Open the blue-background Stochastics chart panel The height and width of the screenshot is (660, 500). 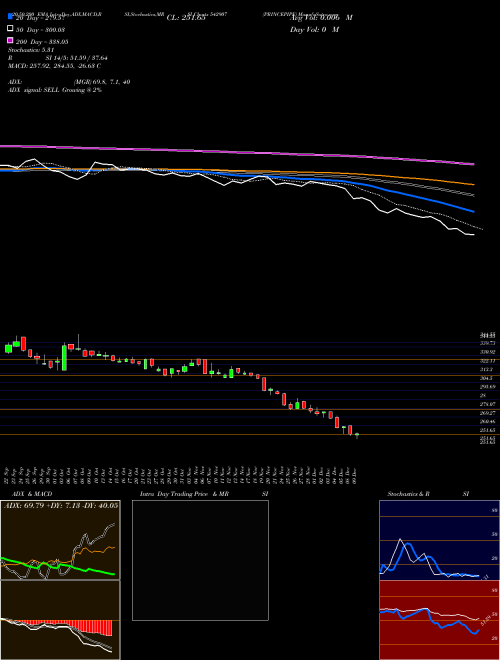tap(439, 540)
